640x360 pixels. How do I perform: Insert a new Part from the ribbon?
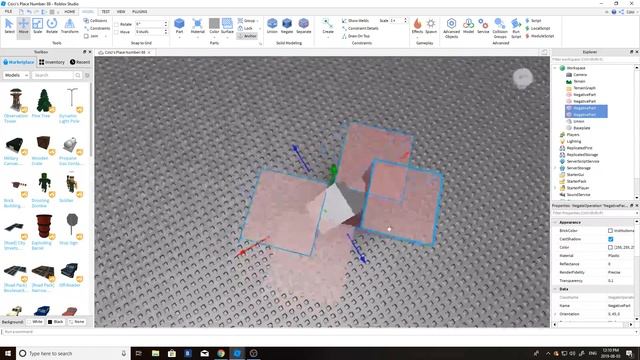179,25
